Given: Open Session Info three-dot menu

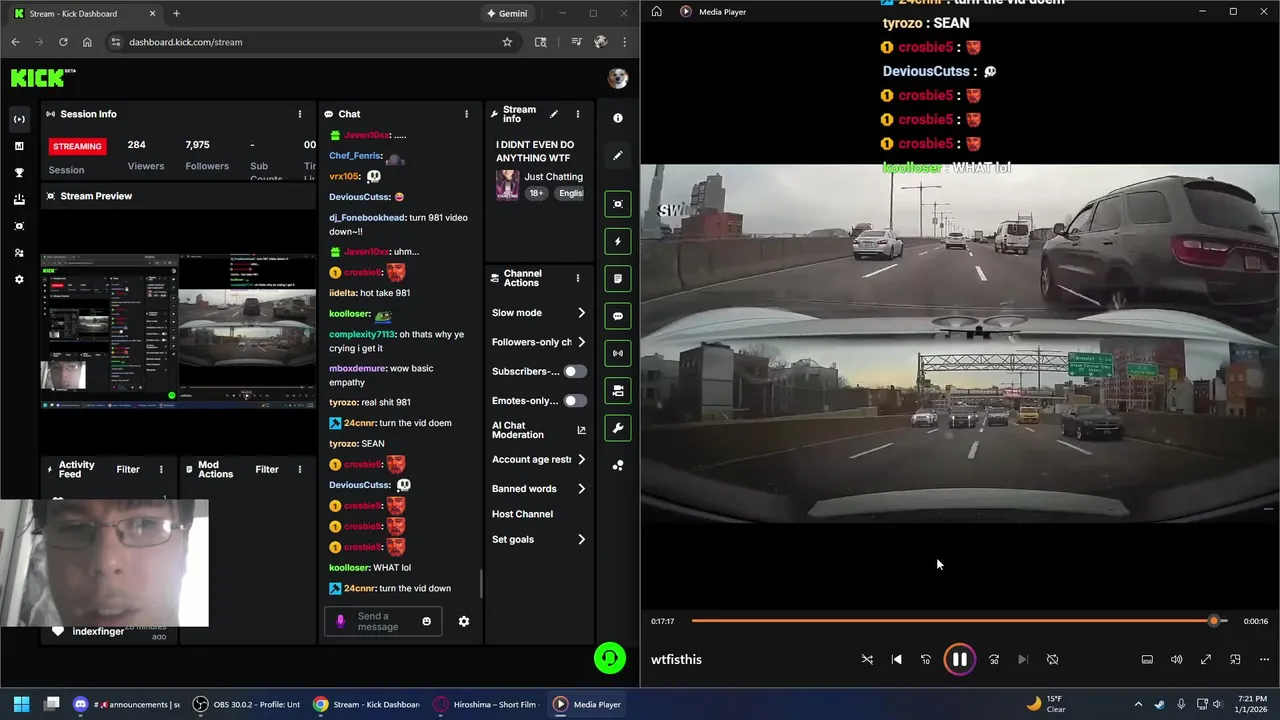Looking at the screenshot, I should coord(299,114).
